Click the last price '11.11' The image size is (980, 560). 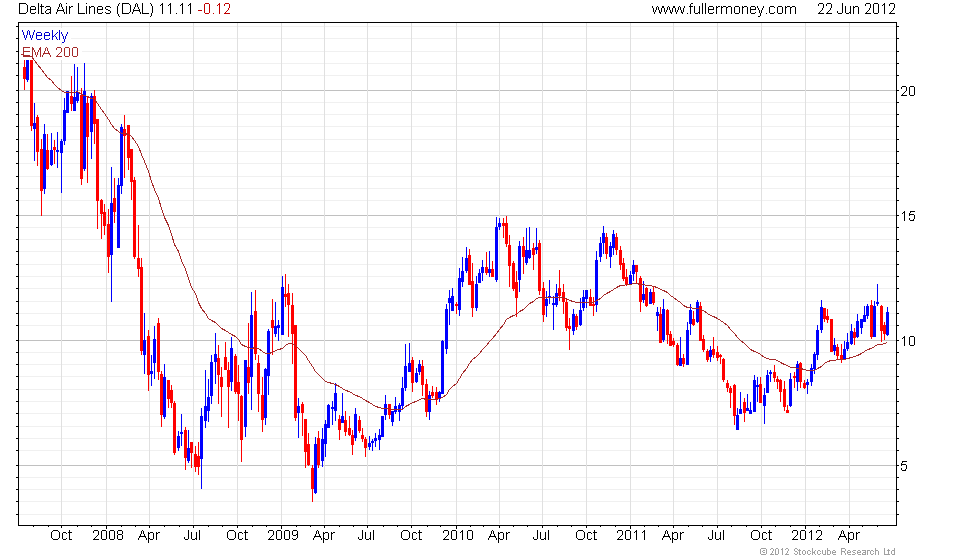(x=175, y=9)
